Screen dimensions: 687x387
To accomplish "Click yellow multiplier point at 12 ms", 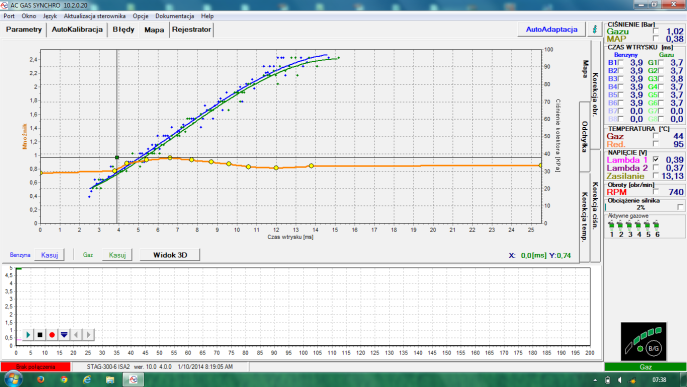I will point(276,168).
